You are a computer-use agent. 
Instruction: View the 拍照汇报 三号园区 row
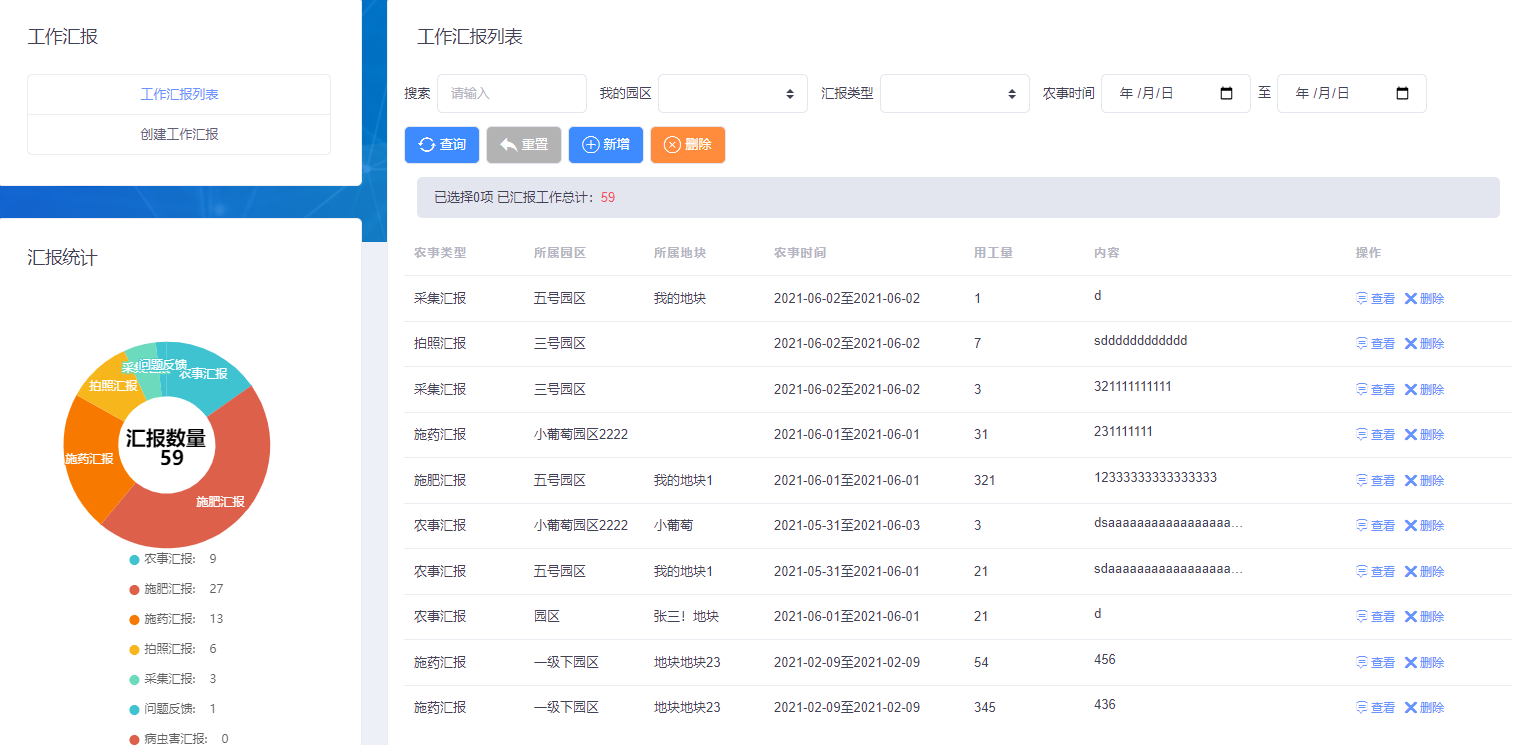1375,343
